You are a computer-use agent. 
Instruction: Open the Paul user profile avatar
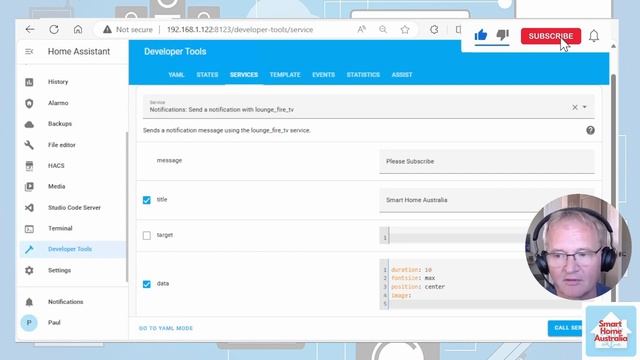tap(29, 323)
